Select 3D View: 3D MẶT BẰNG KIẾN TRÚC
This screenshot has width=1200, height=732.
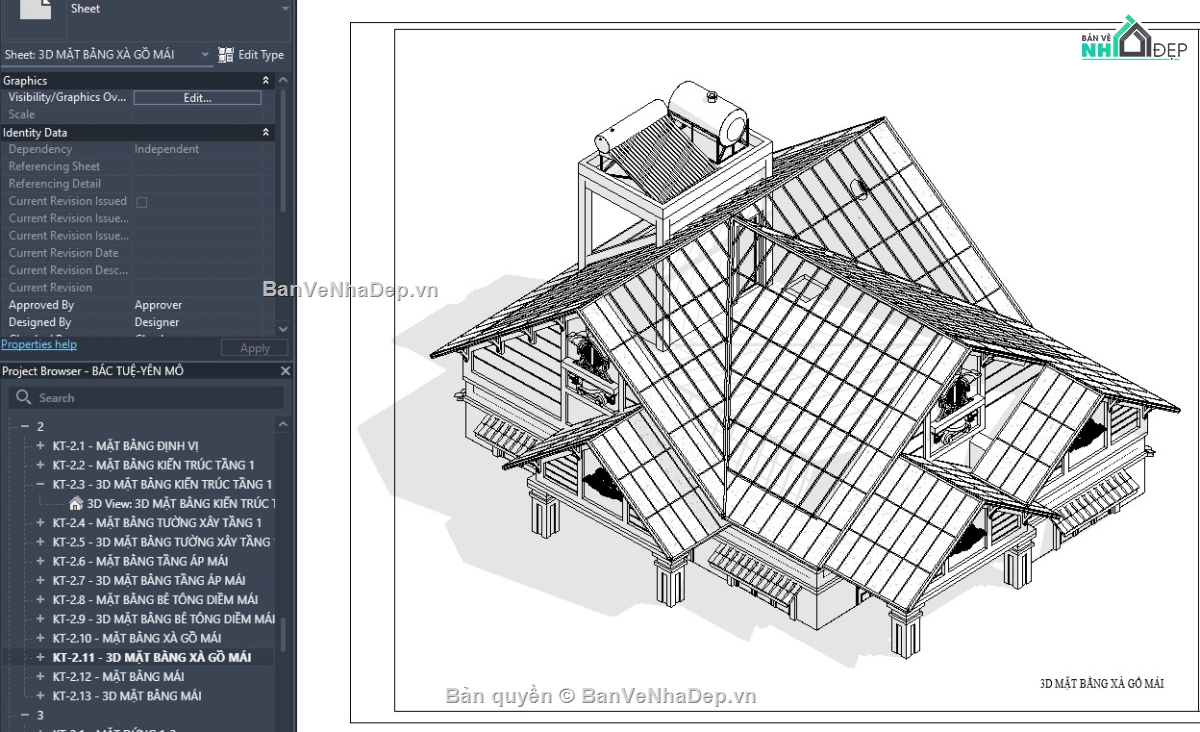coord(180,503)
